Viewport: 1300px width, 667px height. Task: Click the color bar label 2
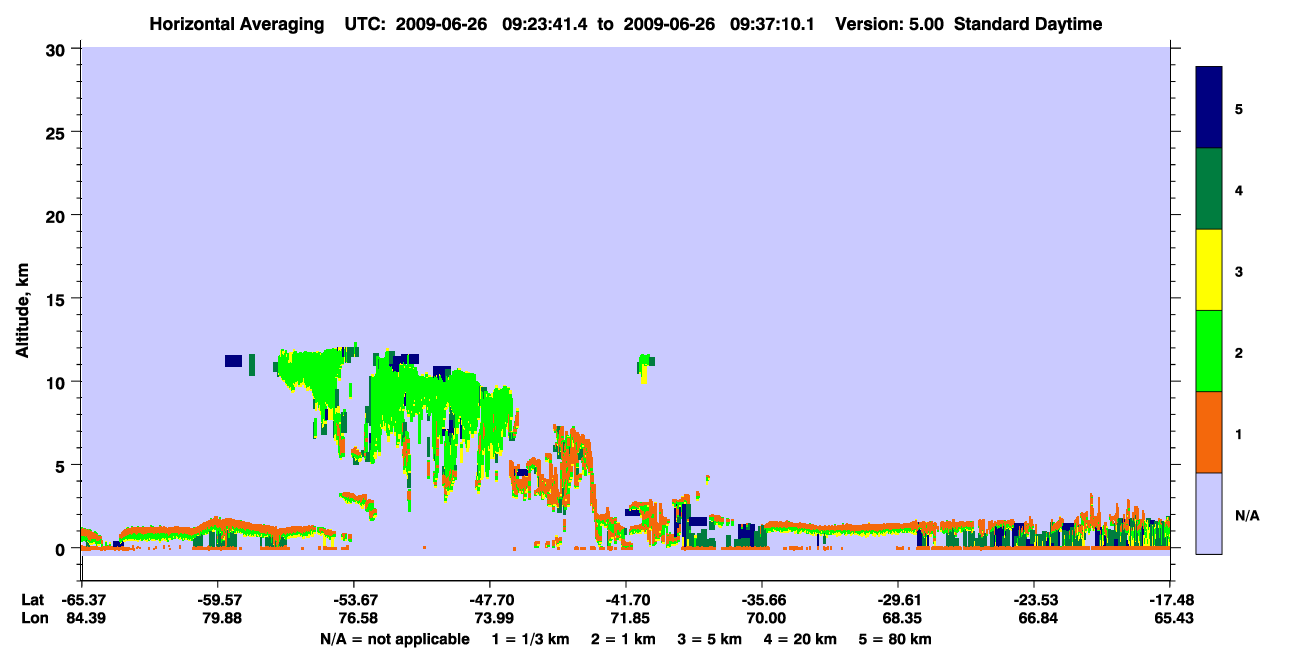(x=1239, y=352)
